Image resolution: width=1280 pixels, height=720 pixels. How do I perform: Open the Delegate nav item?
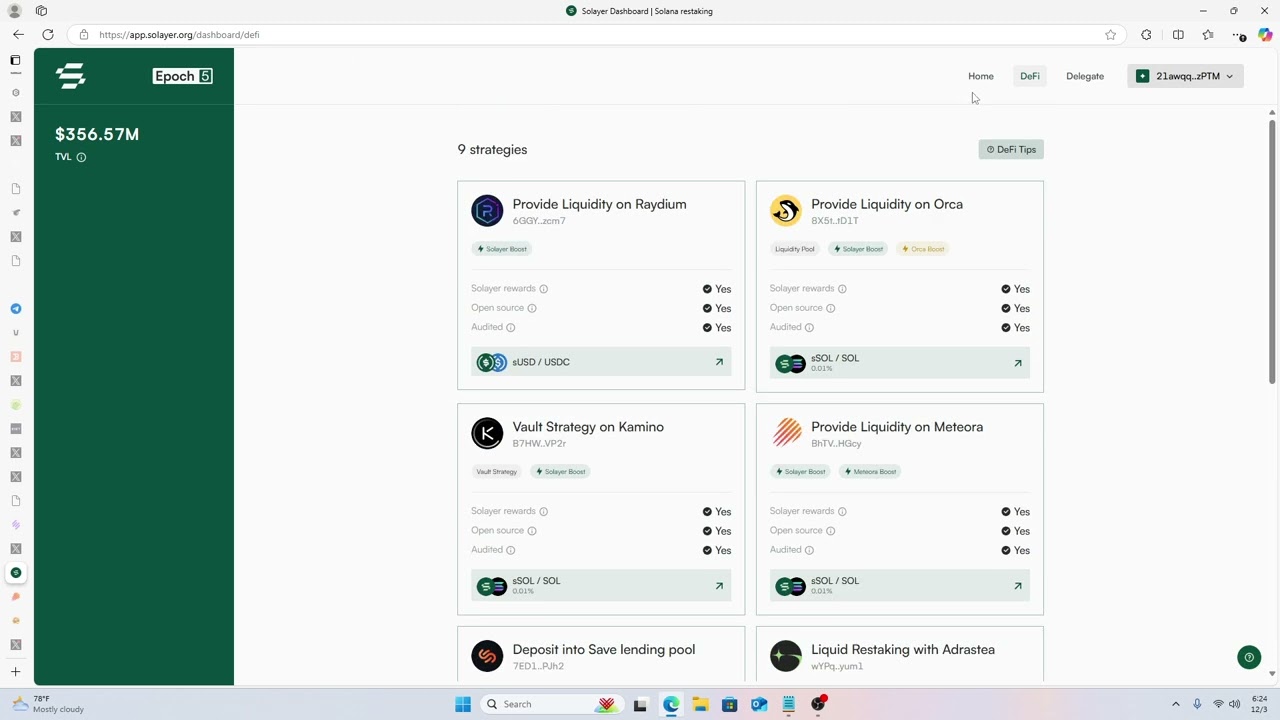(x=1084, y=76)
